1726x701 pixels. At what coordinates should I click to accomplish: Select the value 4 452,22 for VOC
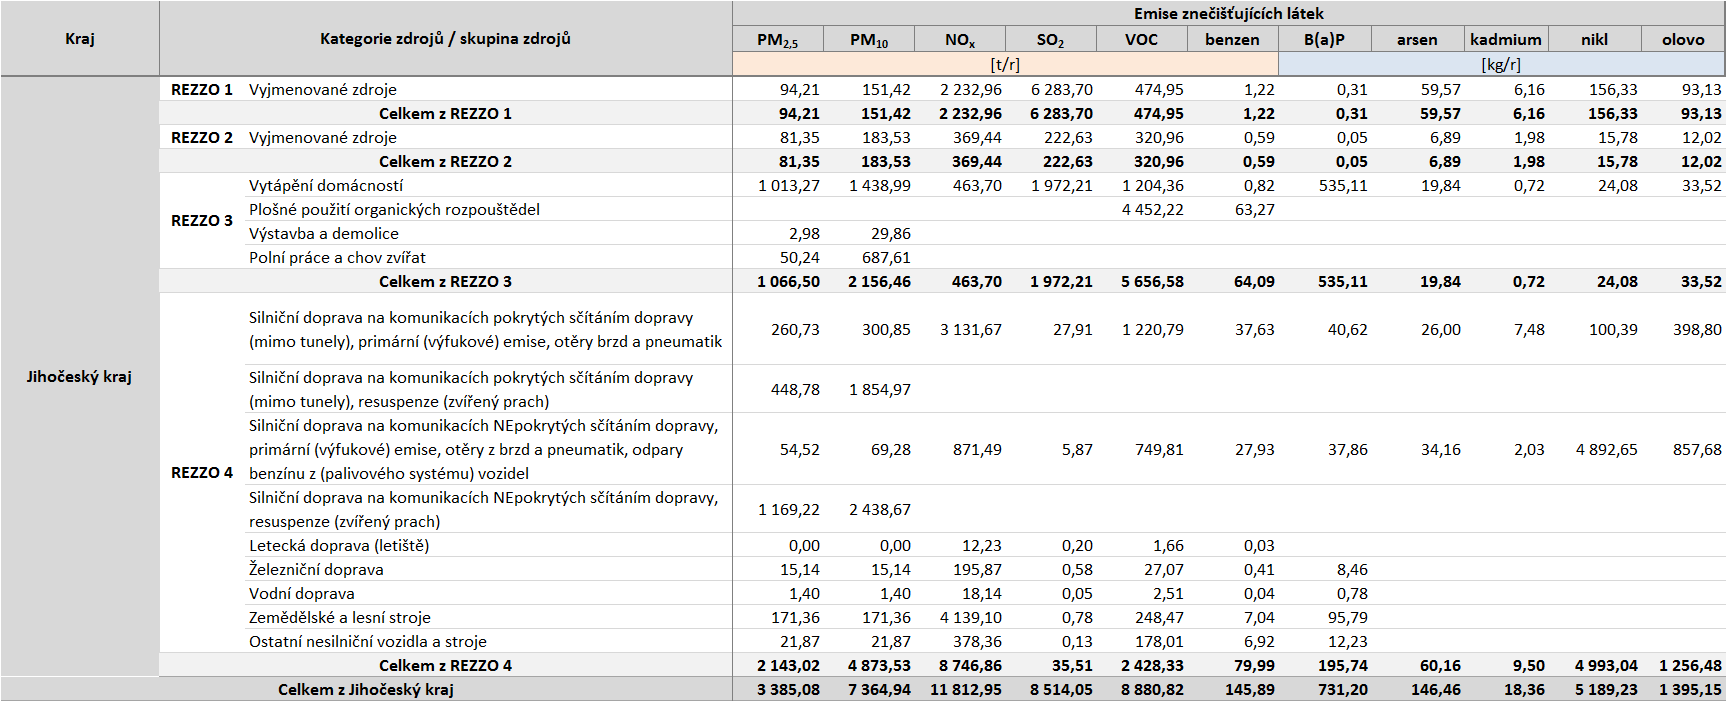click(1153, 210)
